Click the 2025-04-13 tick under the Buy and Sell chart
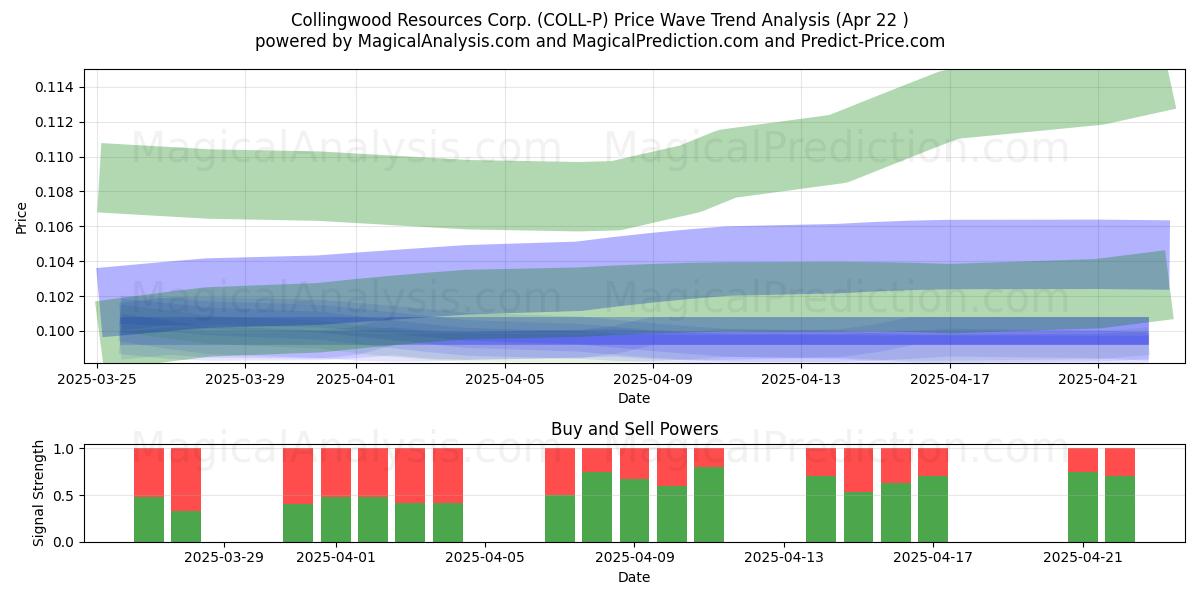 [784, 558]
